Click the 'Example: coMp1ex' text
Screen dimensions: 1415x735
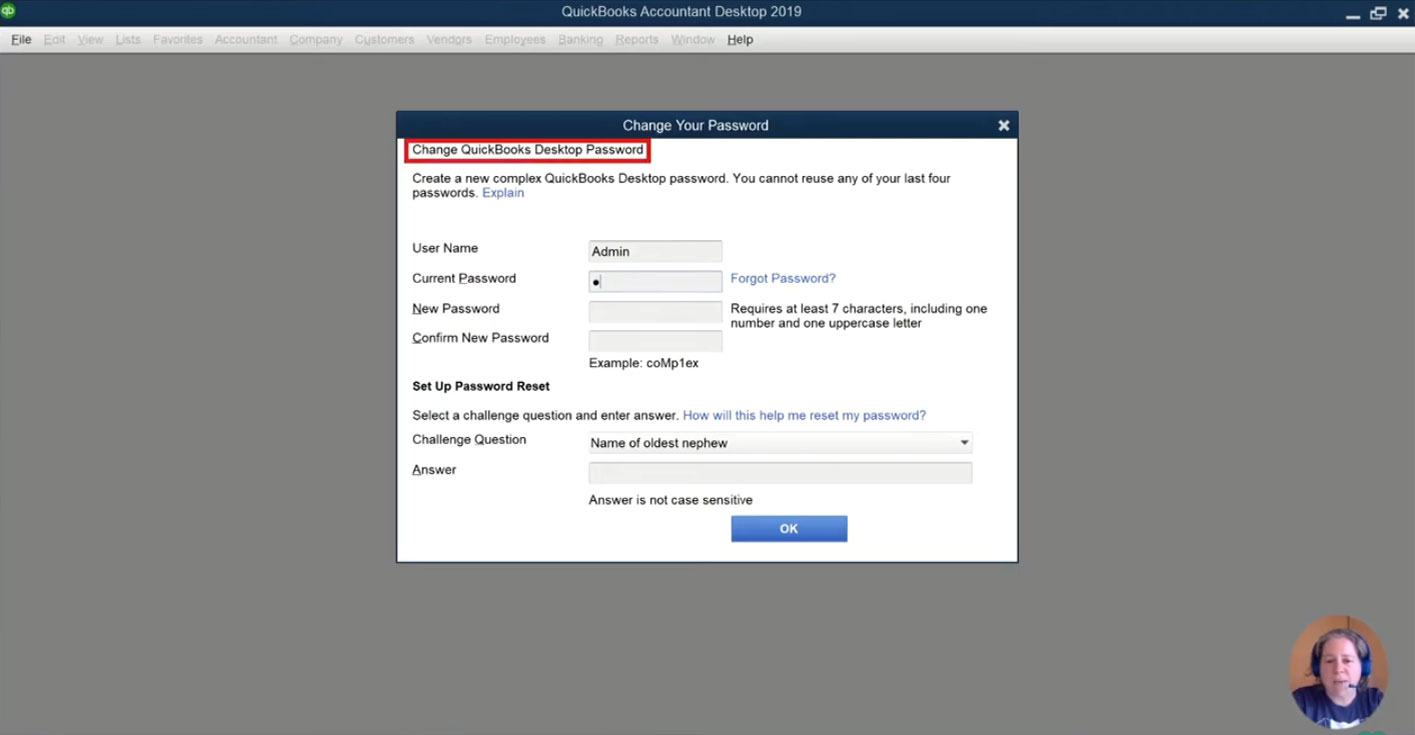click(644, 363)
